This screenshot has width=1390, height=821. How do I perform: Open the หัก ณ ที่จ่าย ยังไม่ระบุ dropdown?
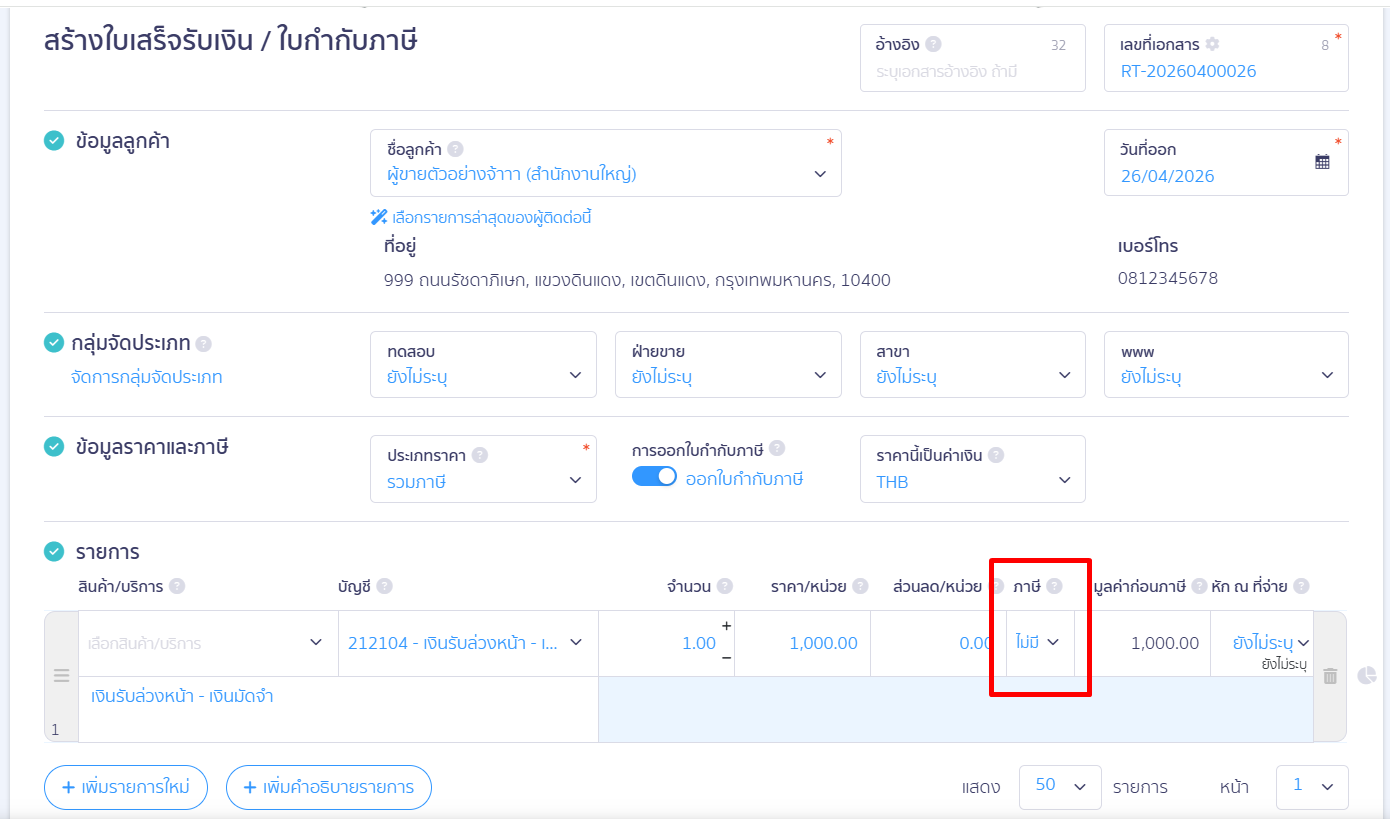coord(1262,643)
